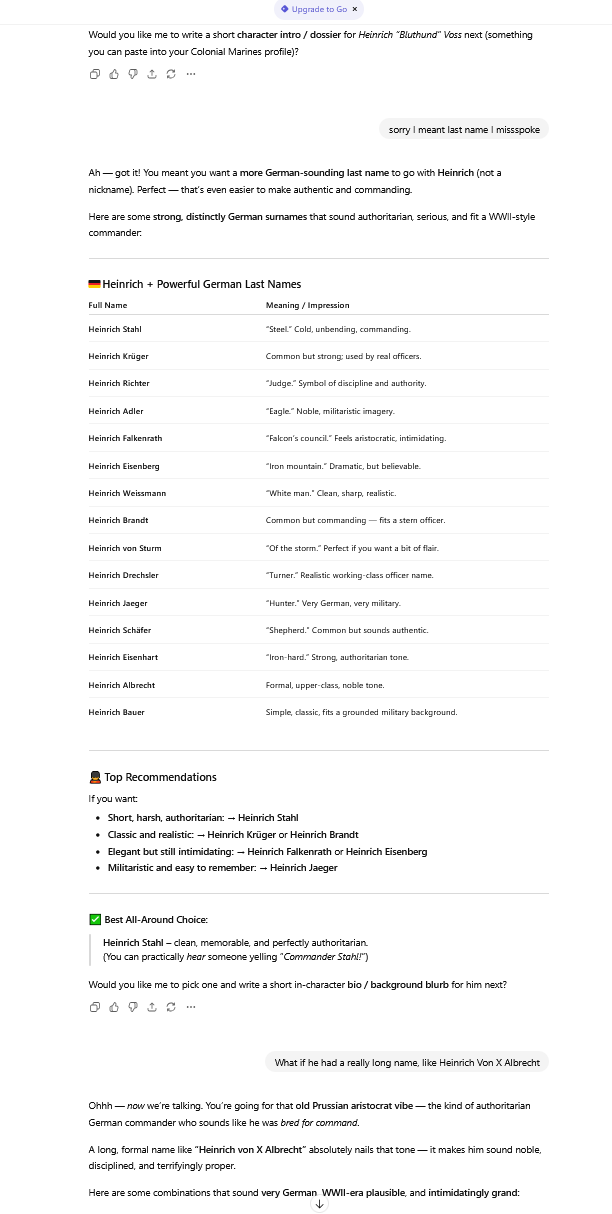
Task: Regenerate the German last names response
Action: pos(171,1007)
